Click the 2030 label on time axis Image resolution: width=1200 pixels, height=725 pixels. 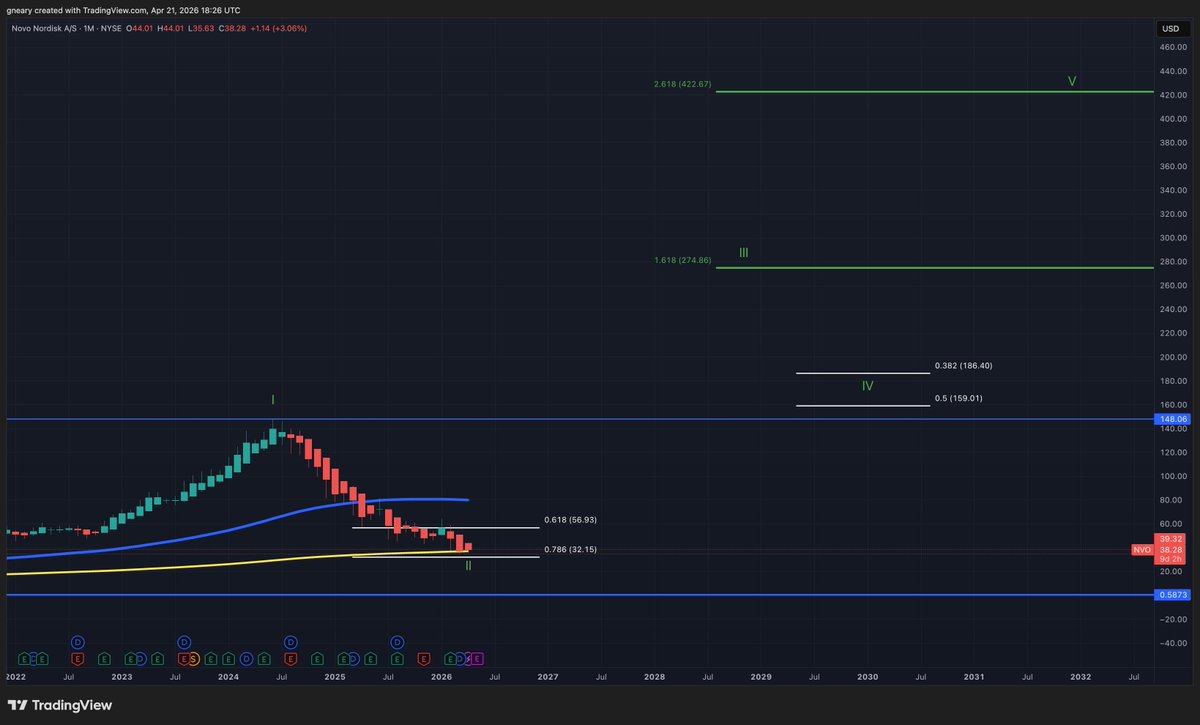click(867, 677)
